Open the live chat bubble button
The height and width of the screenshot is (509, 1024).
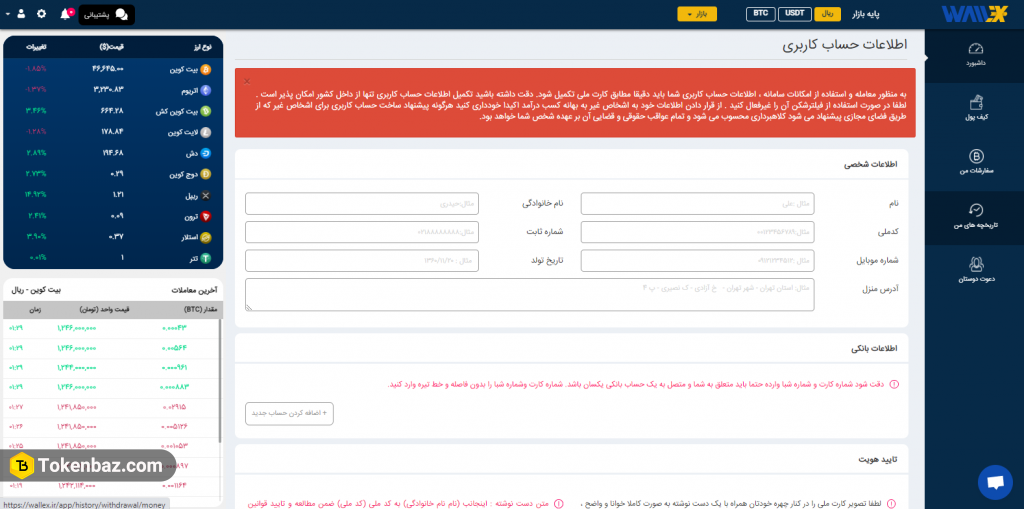995,482
